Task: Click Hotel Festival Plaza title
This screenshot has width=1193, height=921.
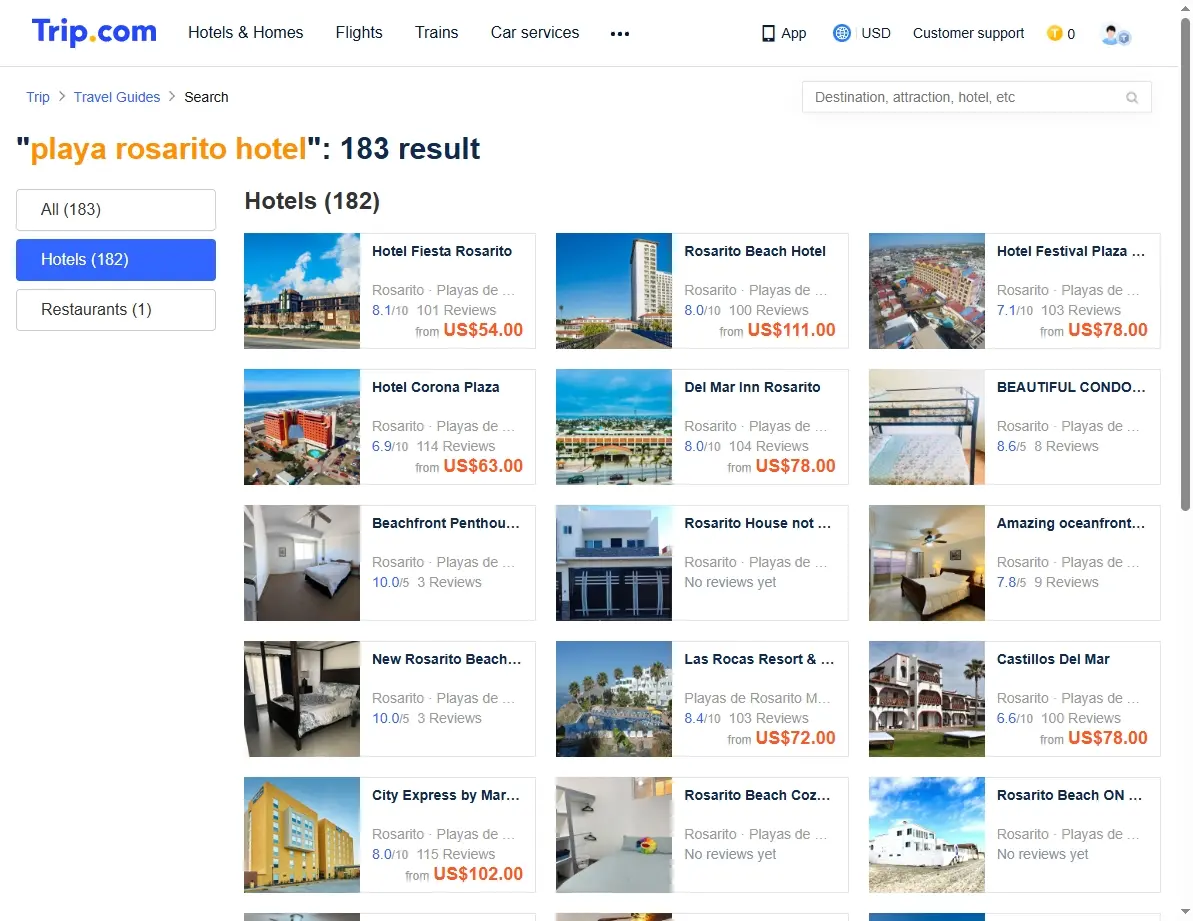Action: [1071, 251]
